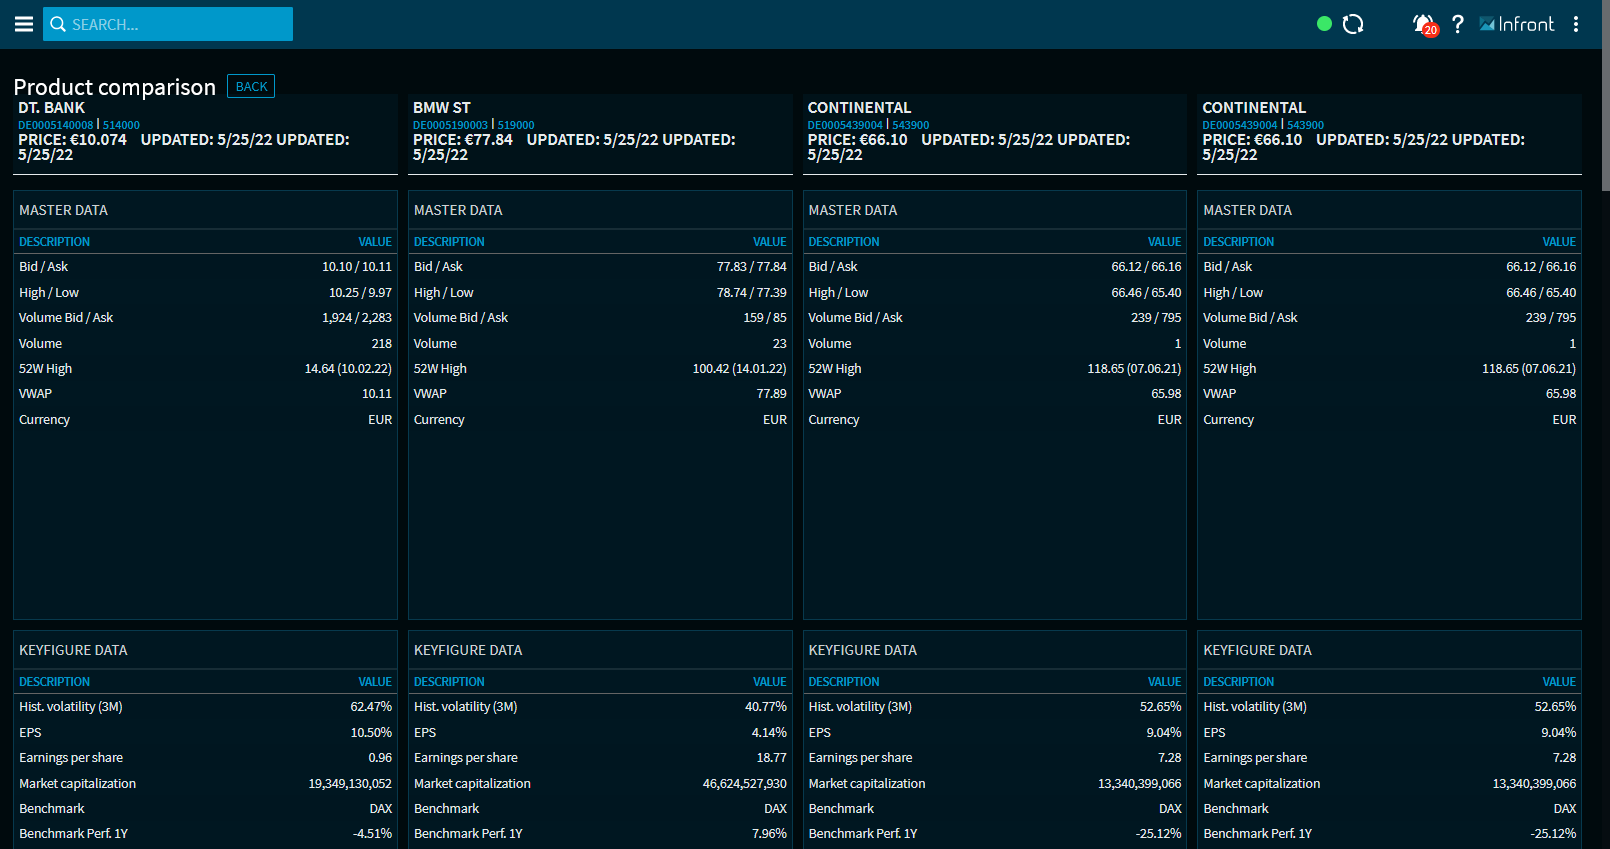Open the three-dot more options menu

click(1576, 24)
